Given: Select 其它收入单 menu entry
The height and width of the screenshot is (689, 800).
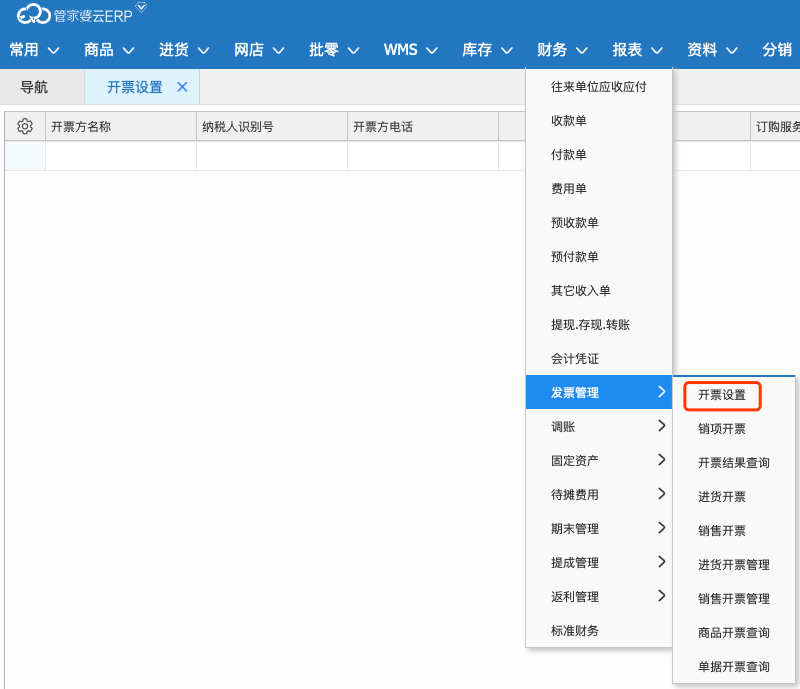Looking at the screenshot, I should pos(598,291).
